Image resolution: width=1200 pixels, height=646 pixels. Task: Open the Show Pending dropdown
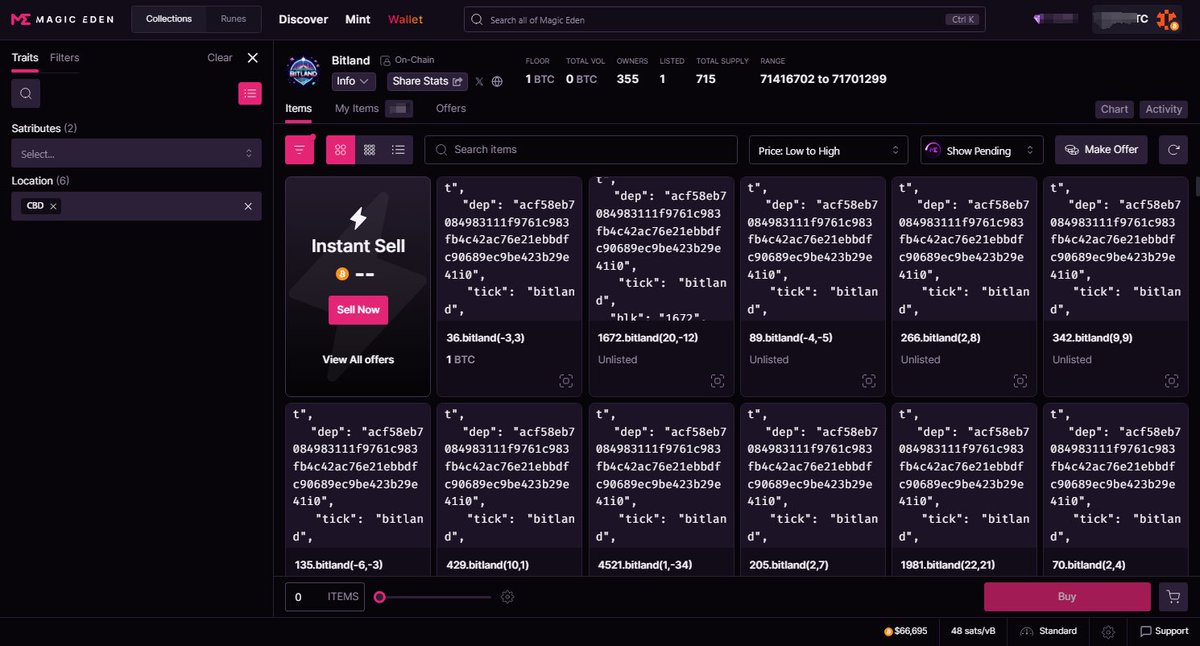[x=982, y=150]
